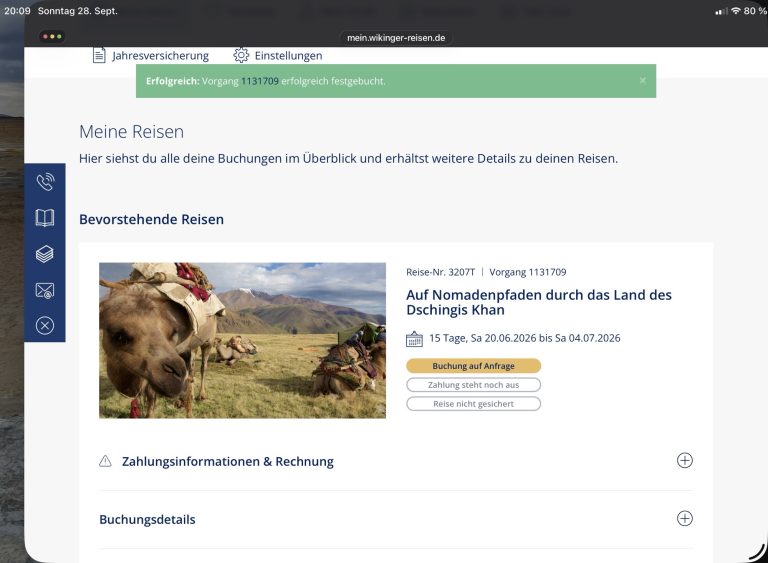
Task: Click the phone contact icon in sidebar
Action: pos(45,182)
